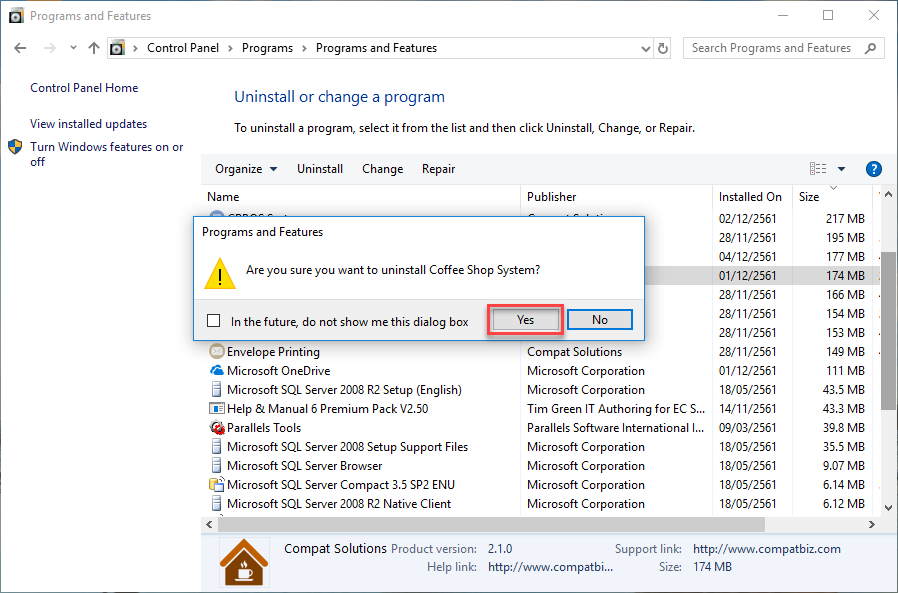Viewport: 898px width, 593px height.
Task: Select Parallels Tools in the list
Action: [541, 427]
